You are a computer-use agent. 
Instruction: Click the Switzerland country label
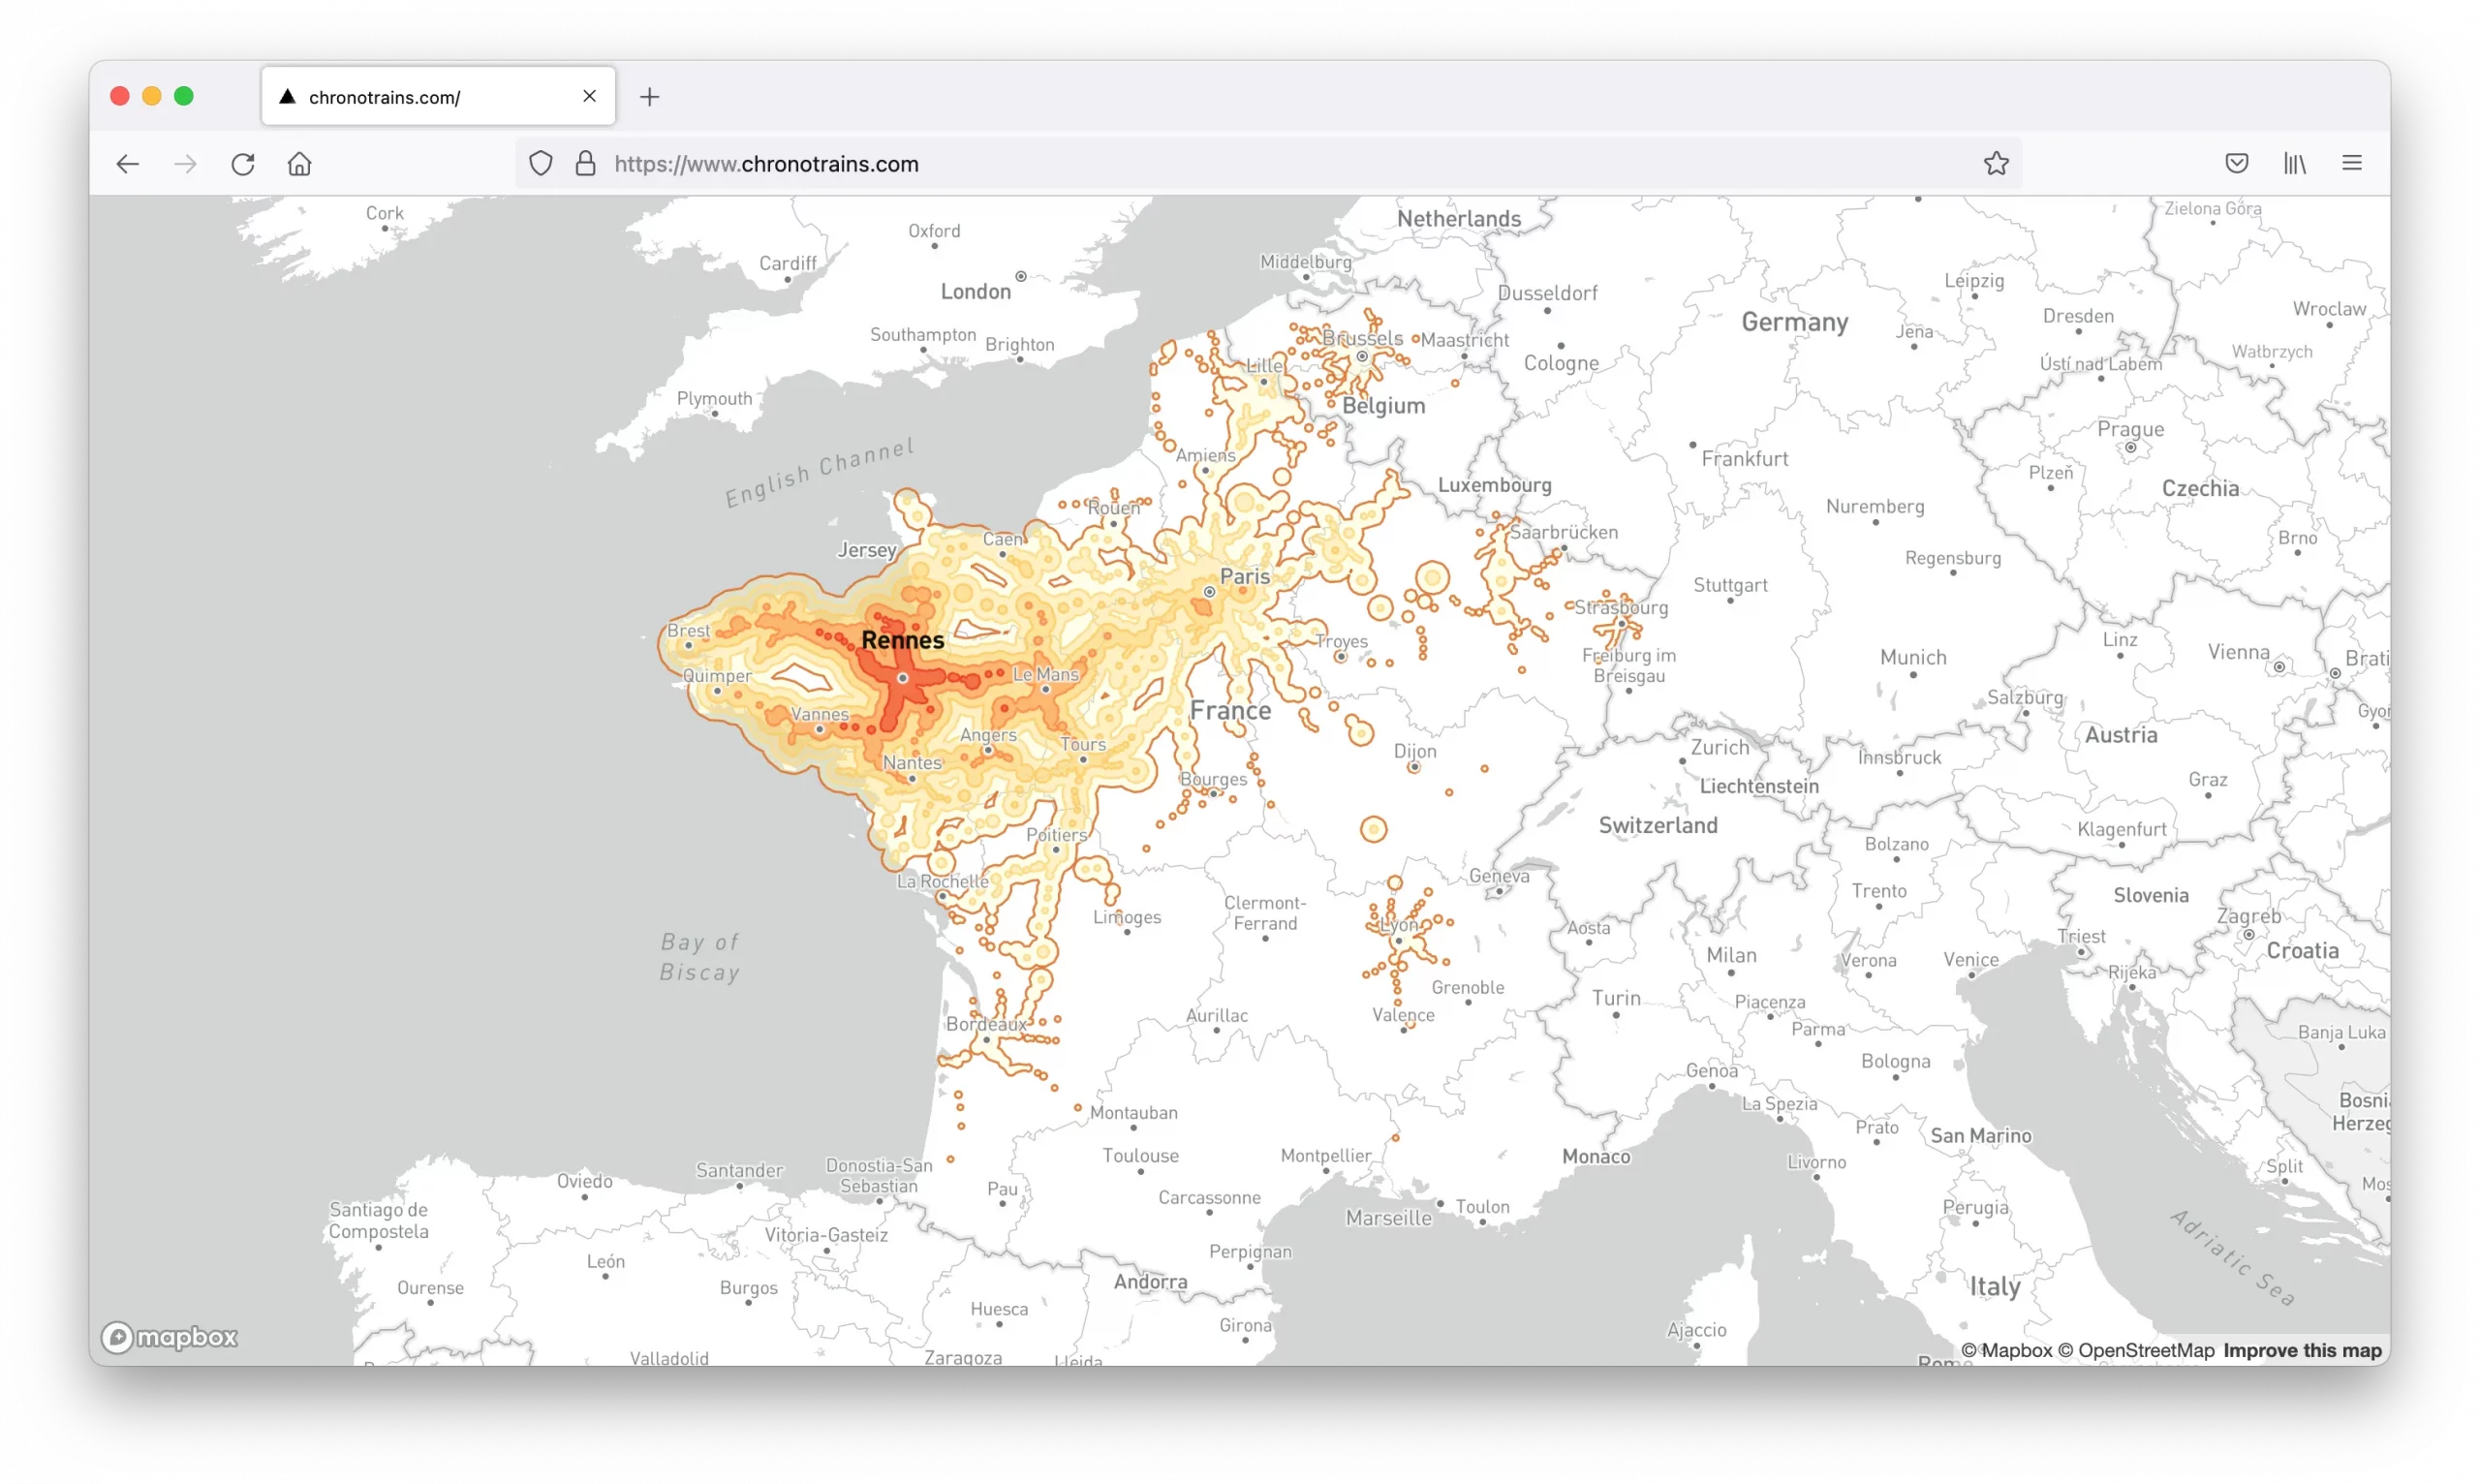click(1657, 825)
